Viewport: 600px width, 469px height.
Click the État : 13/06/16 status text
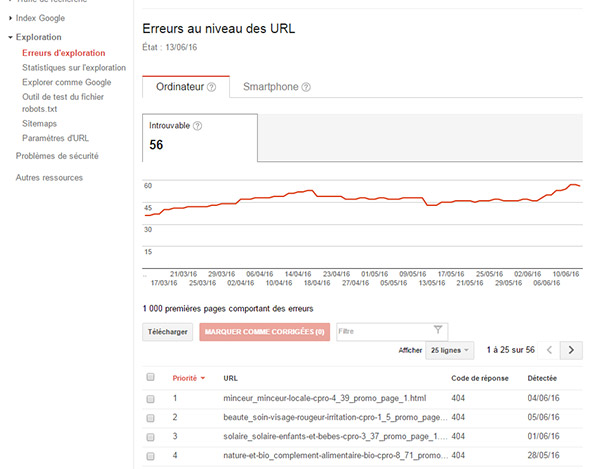click(170, 47)
